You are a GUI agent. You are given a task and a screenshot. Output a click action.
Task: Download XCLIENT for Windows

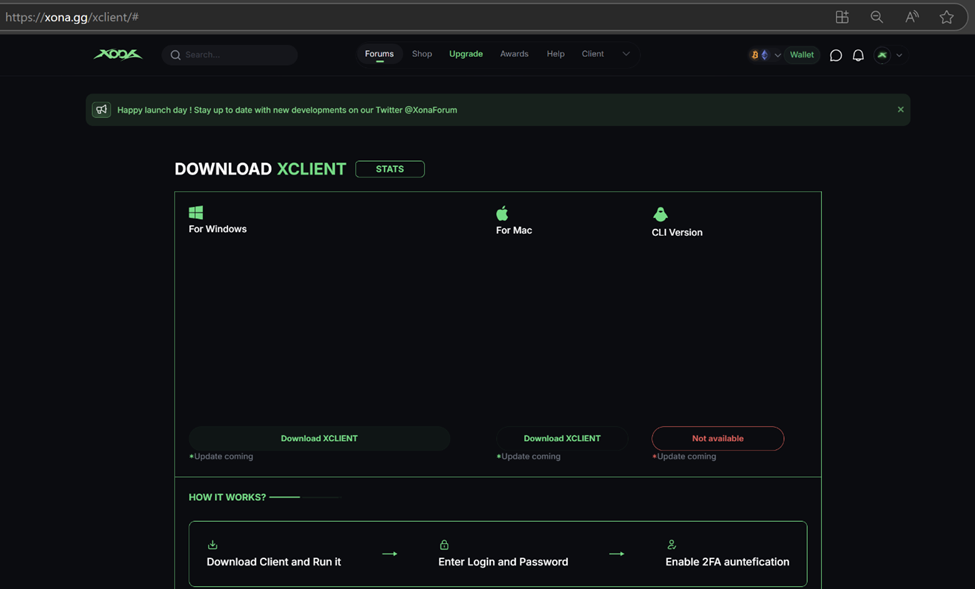point(319,438)
